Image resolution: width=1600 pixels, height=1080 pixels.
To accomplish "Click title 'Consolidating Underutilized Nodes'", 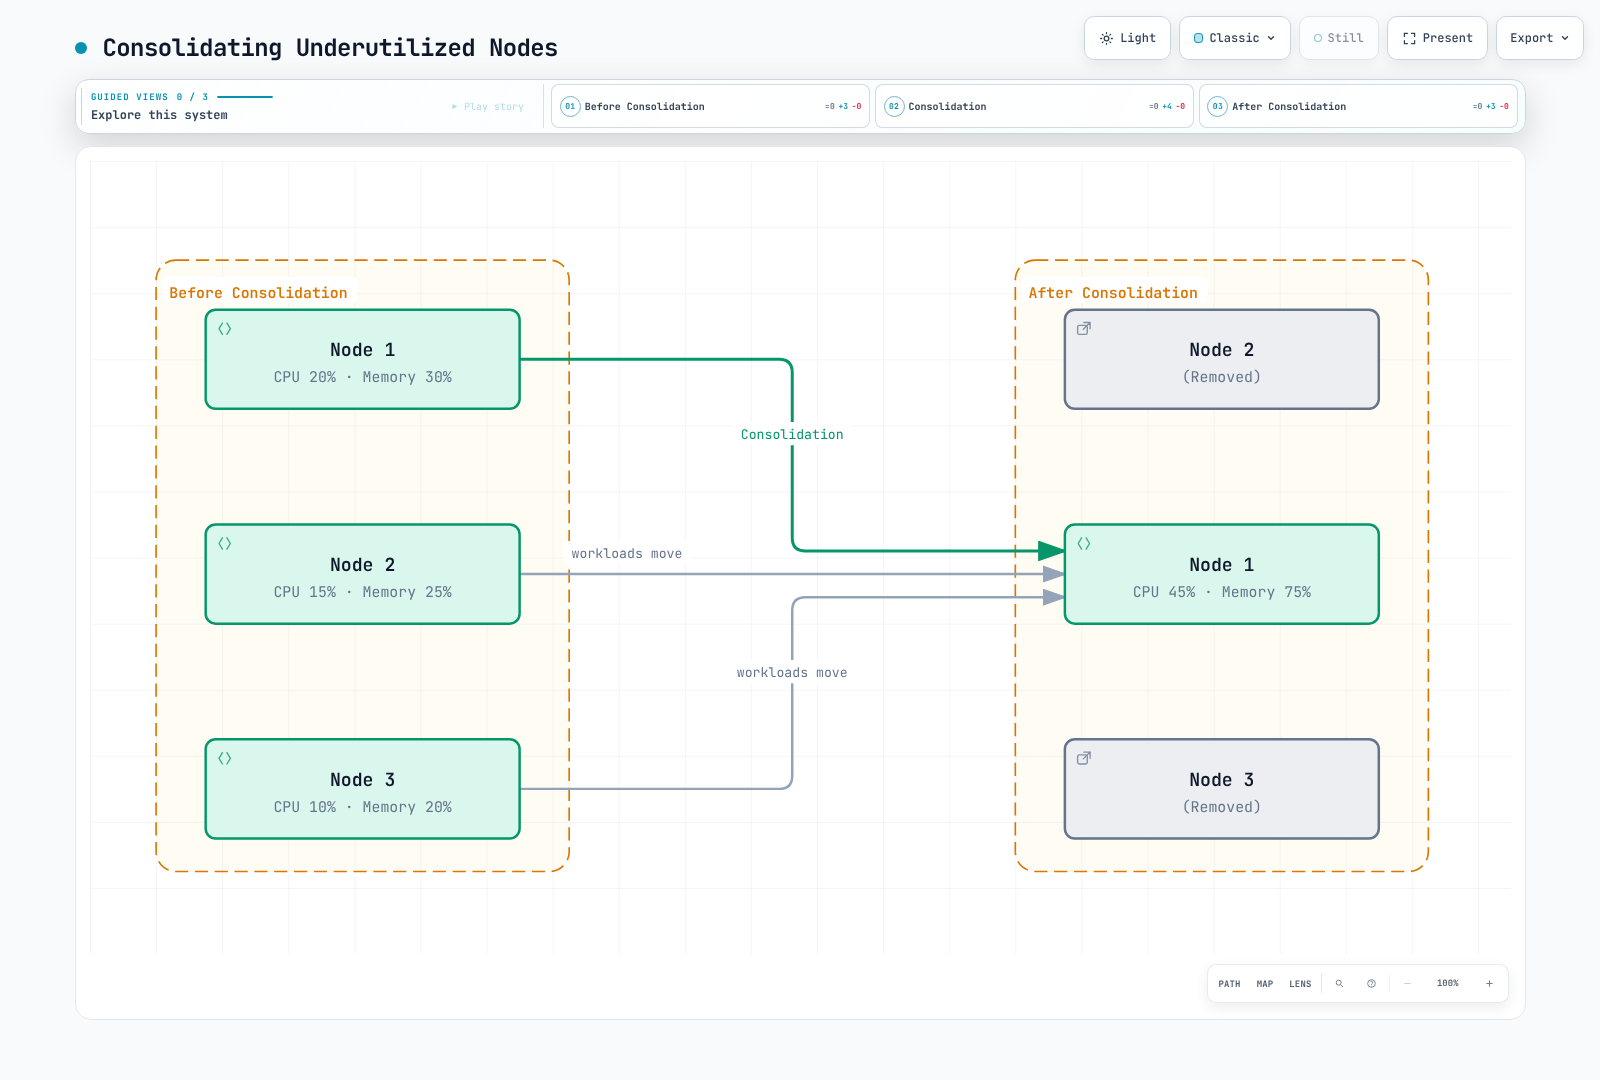I will pyautogui.click(x=330, y=48).
